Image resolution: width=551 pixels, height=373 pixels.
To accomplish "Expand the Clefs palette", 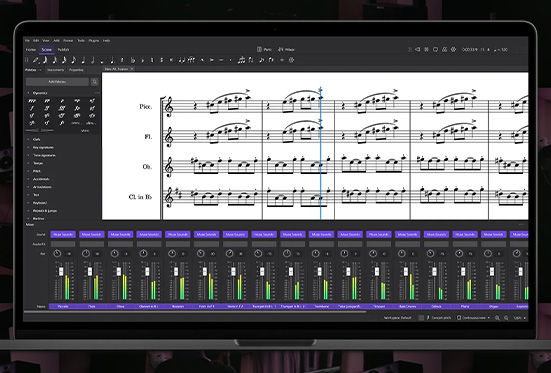I will pyautogui.click(x=28, y=140).
